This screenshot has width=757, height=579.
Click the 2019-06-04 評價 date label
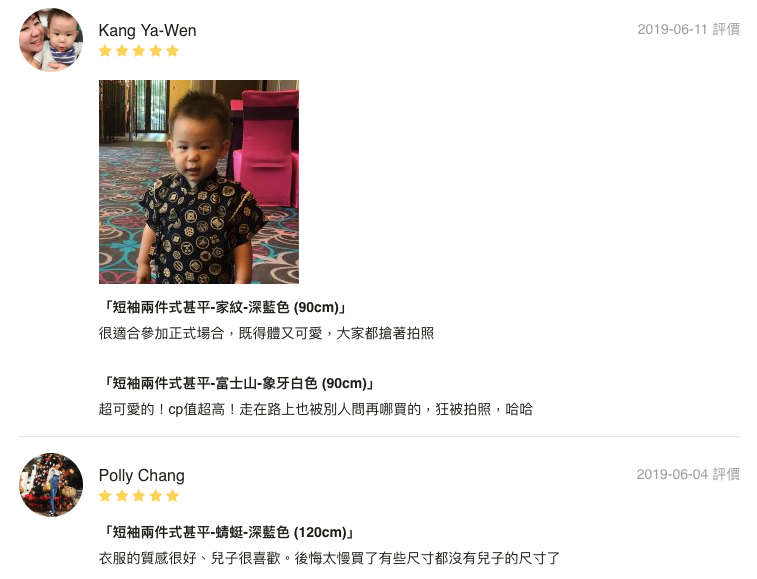[688, 474]
